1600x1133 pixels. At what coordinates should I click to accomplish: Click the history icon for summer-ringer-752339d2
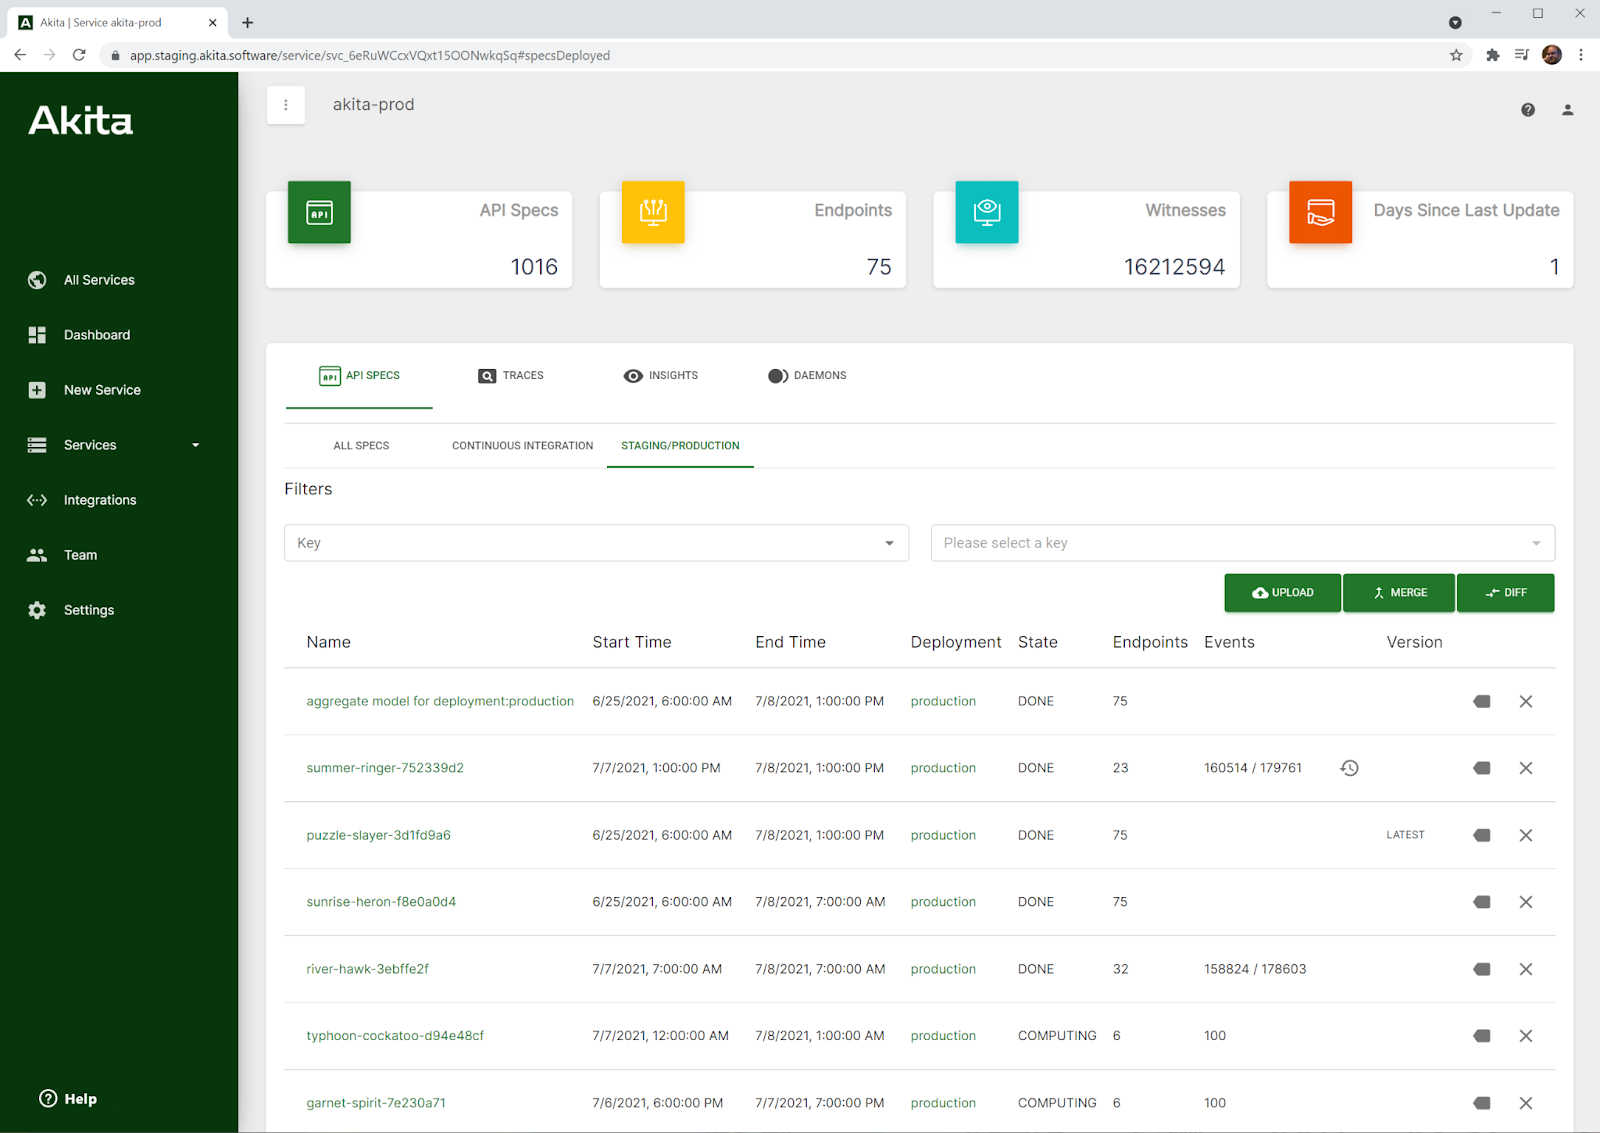pos(1349,768)
